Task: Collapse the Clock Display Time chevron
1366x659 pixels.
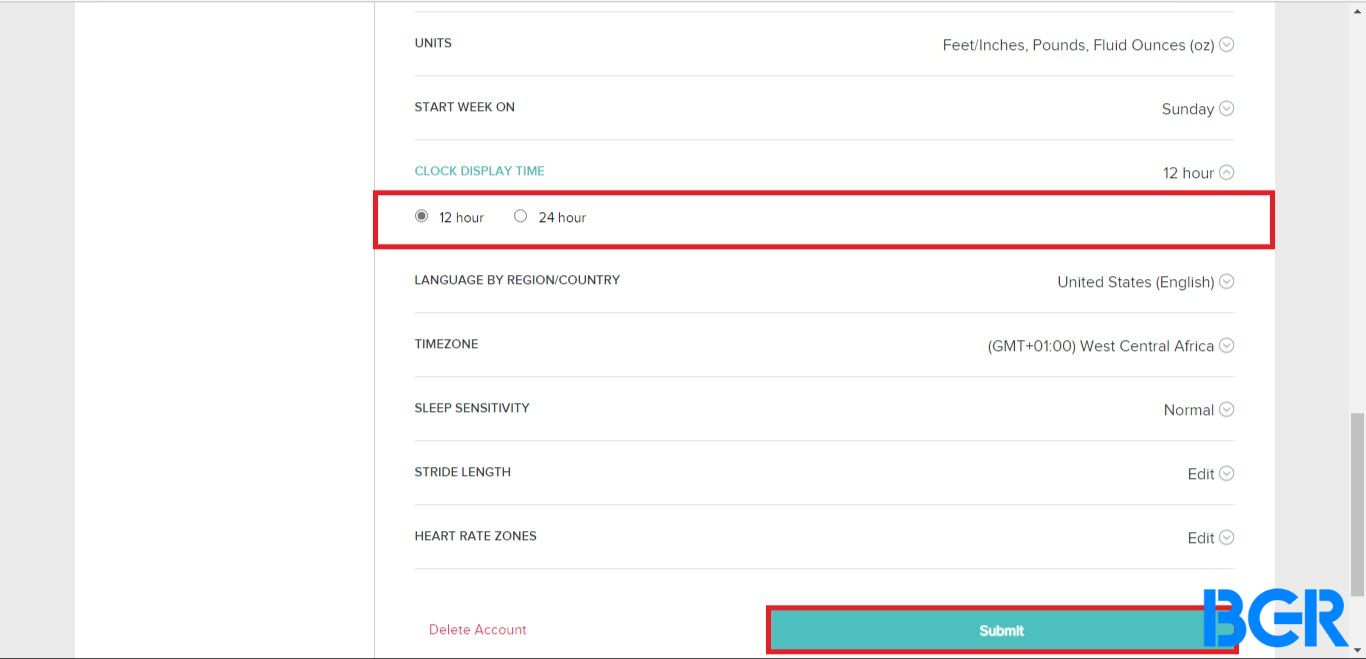Action: (1227, 172)
